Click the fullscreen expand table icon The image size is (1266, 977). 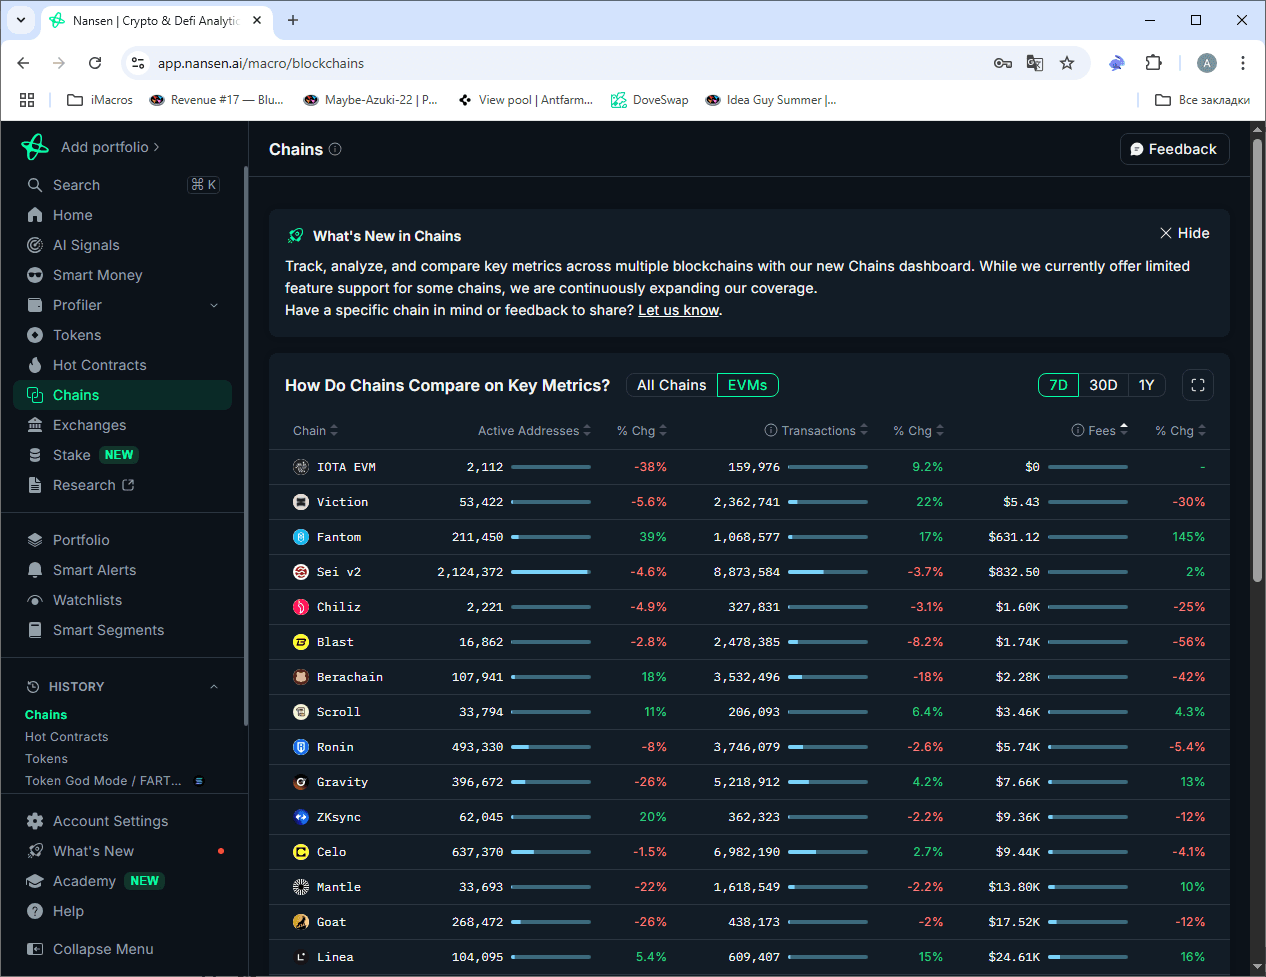coord(1198,385)
